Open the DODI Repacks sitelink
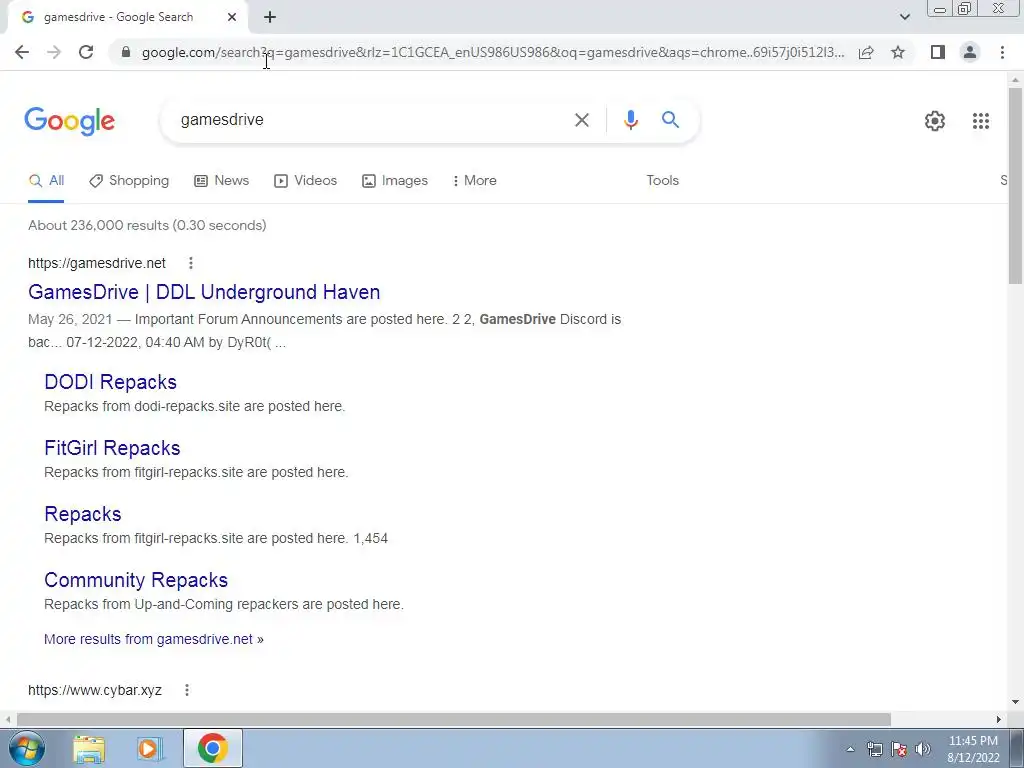The width and height of the screenshot is (1024, 768). tap(110, 382)
